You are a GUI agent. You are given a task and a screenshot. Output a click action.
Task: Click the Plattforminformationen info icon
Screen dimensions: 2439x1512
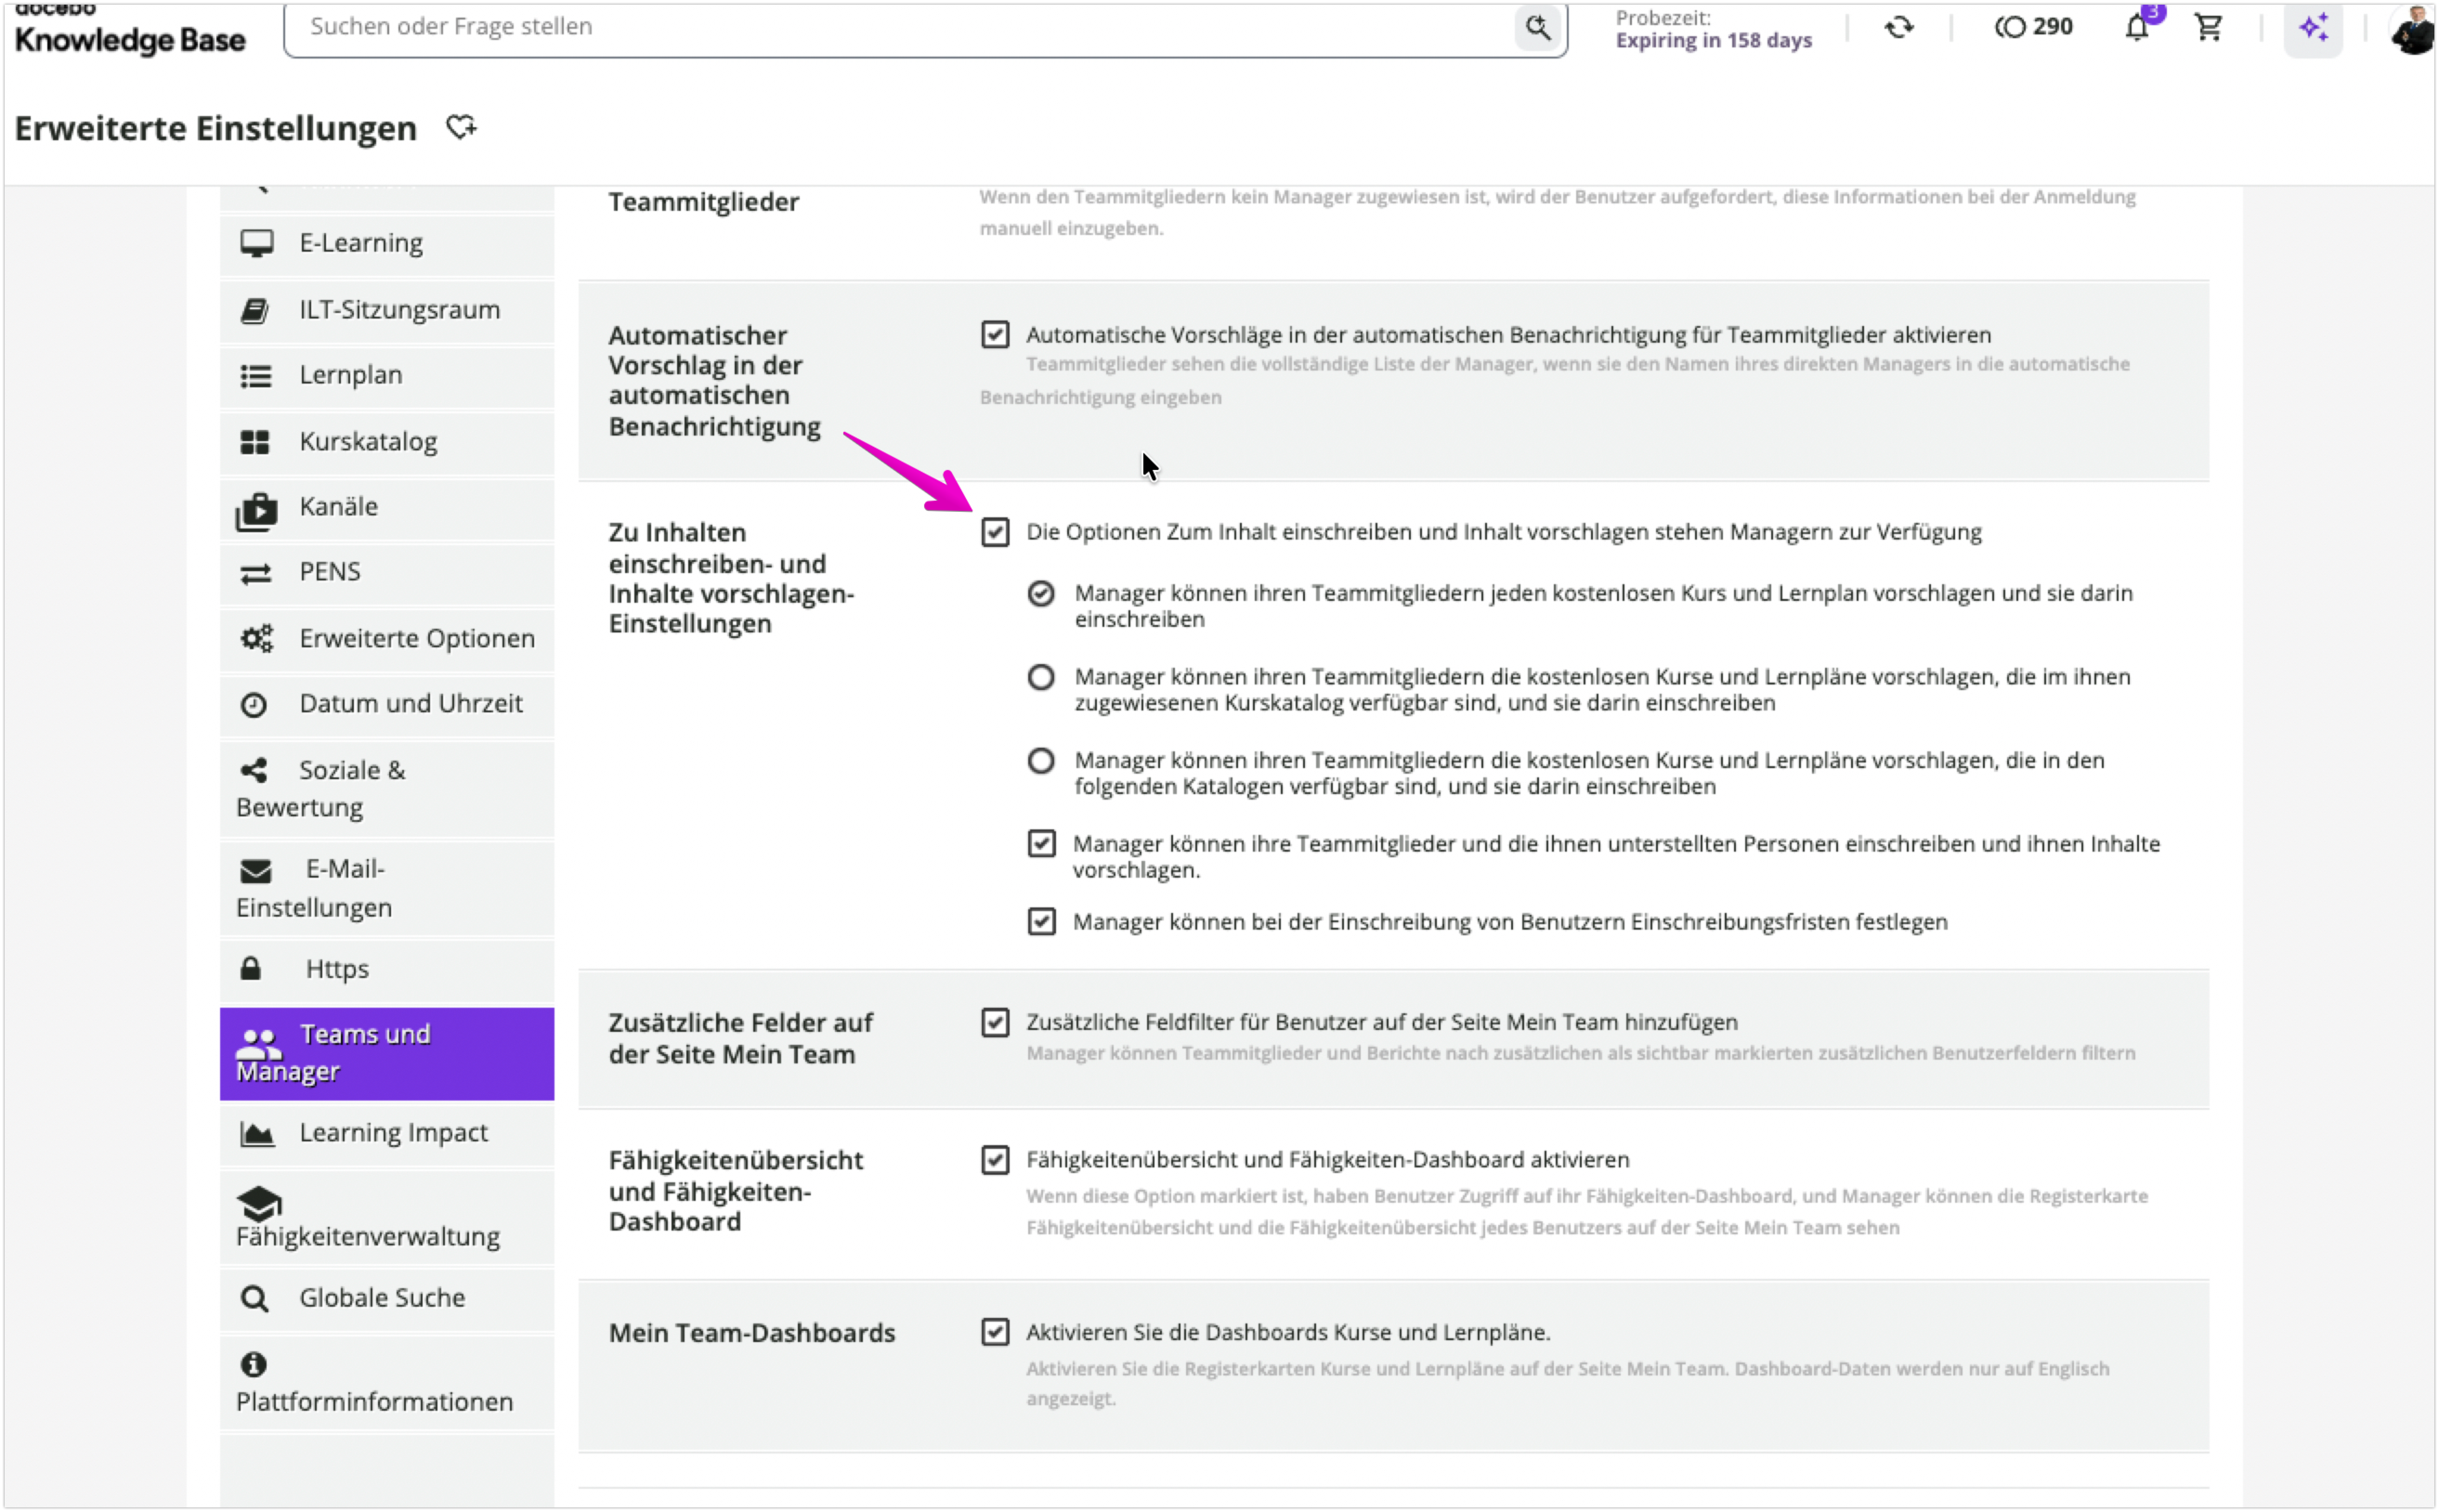point(253,1364)
